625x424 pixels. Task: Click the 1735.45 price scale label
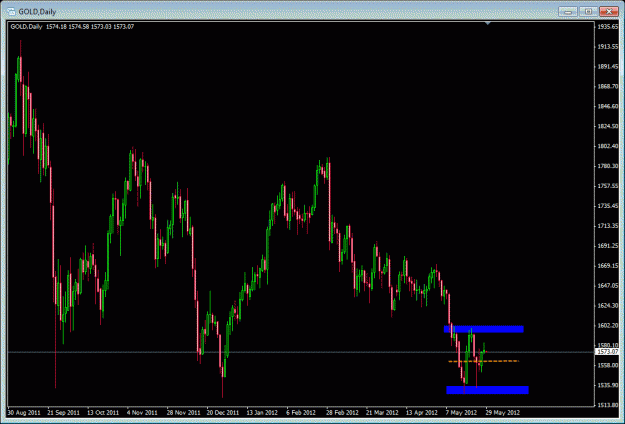point(608,206)
